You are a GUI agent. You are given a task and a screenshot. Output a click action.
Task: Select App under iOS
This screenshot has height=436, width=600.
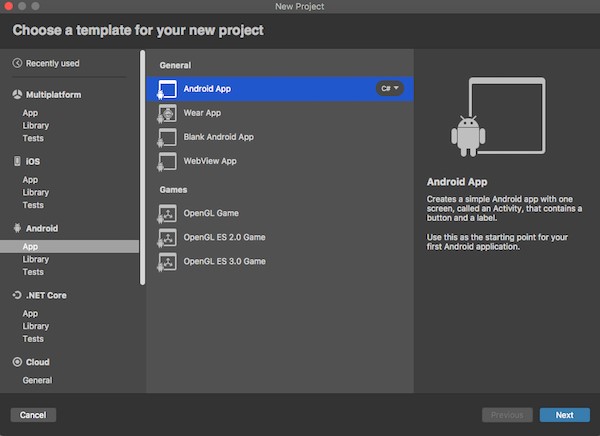pos(30,180)
